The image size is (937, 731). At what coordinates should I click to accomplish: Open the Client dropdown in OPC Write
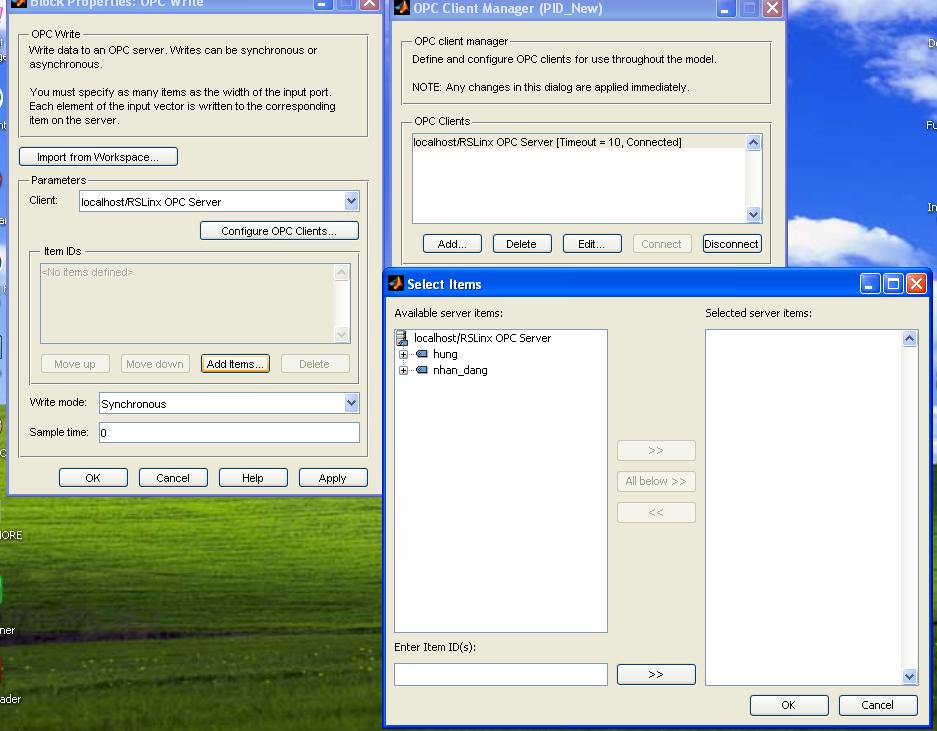(351, 201)
